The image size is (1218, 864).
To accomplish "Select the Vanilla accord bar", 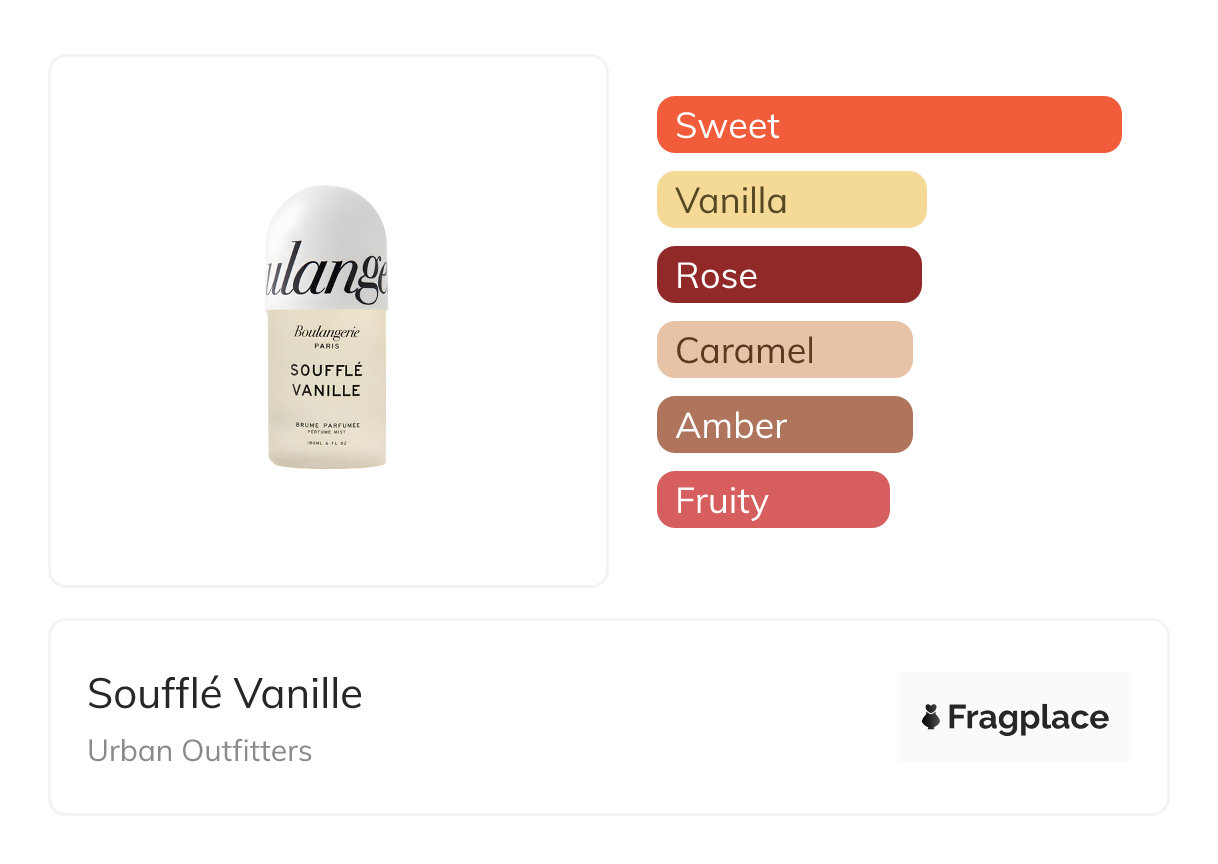I will (791, 200).
